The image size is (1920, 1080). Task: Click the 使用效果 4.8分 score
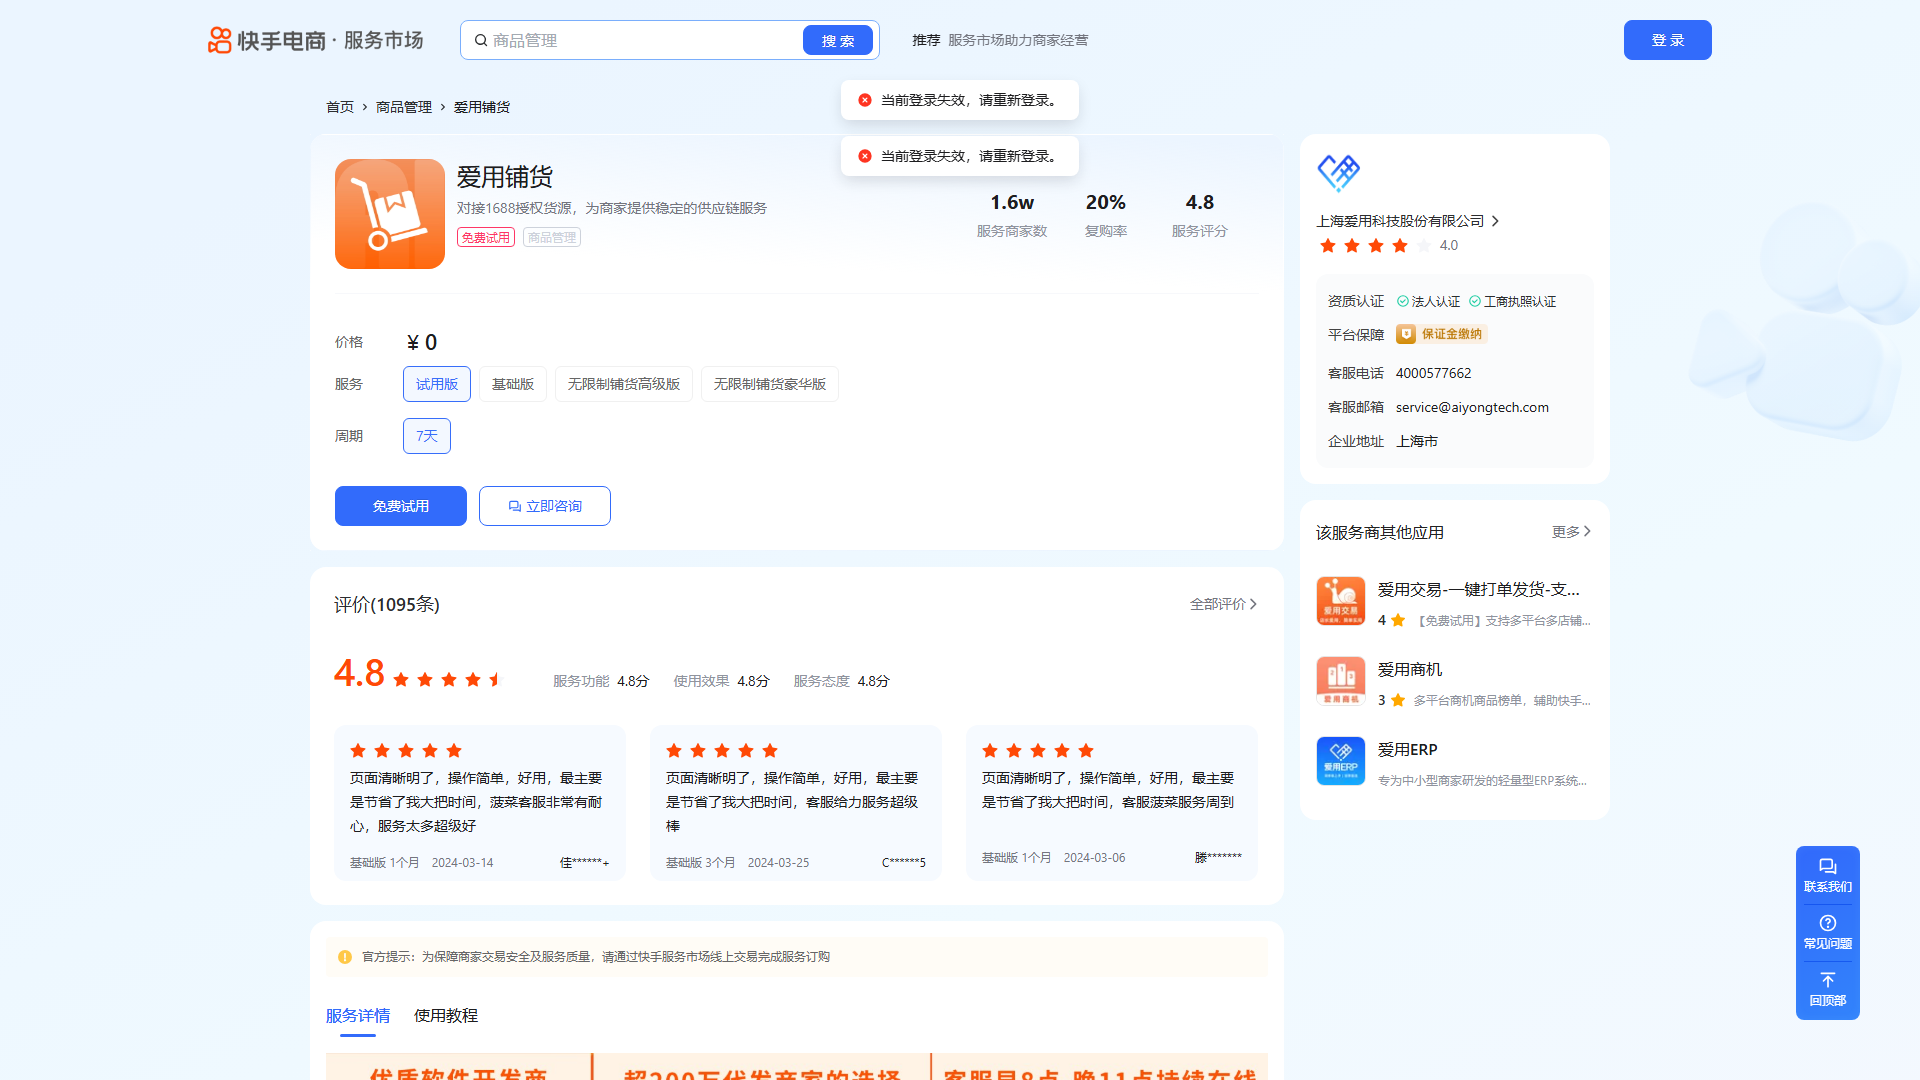tap(721, 681)
